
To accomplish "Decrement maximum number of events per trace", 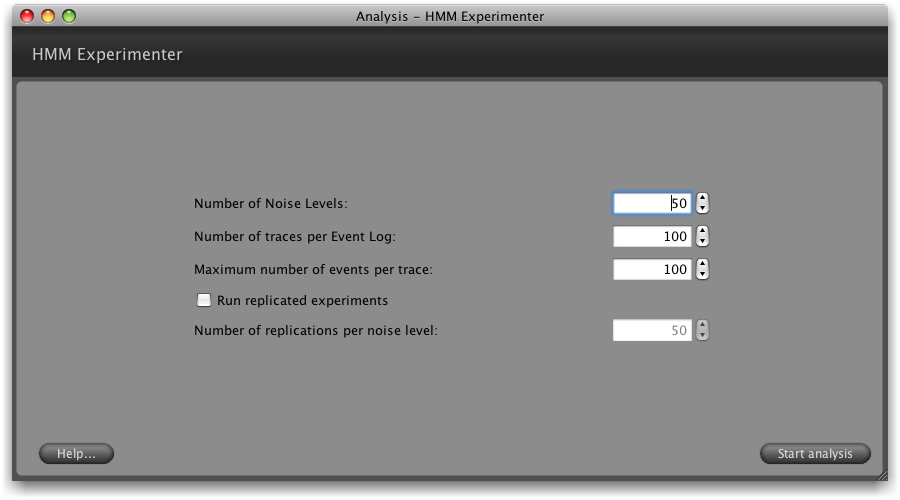I will pyautogui.click(x=702, y=275).
